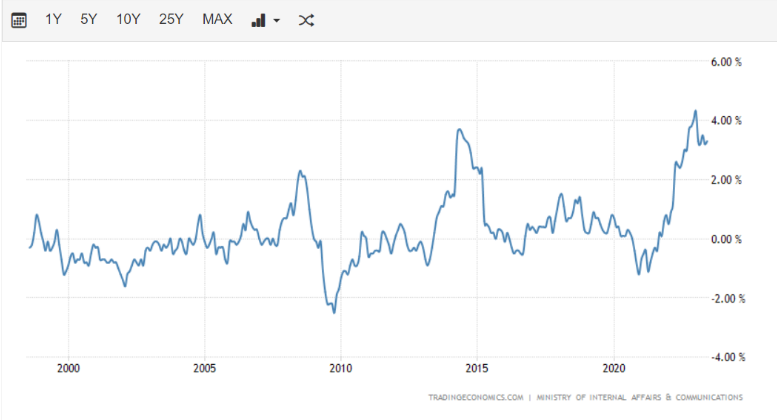Screen dimensions: 777x420
Task: Click the 2015 x-axis label
Action: pyautogui.click(x=477, y=367)
